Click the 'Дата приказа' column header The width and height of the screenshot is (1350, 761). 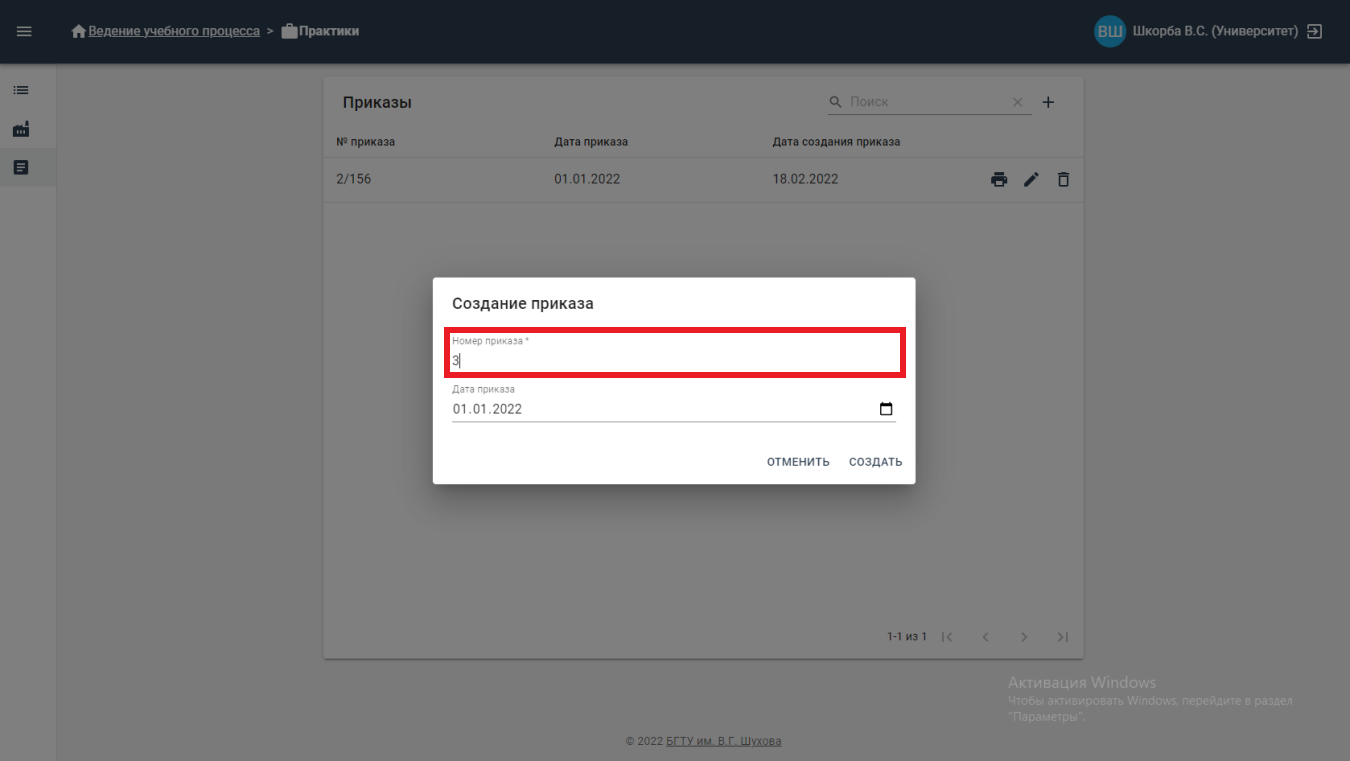coord(591,142)
